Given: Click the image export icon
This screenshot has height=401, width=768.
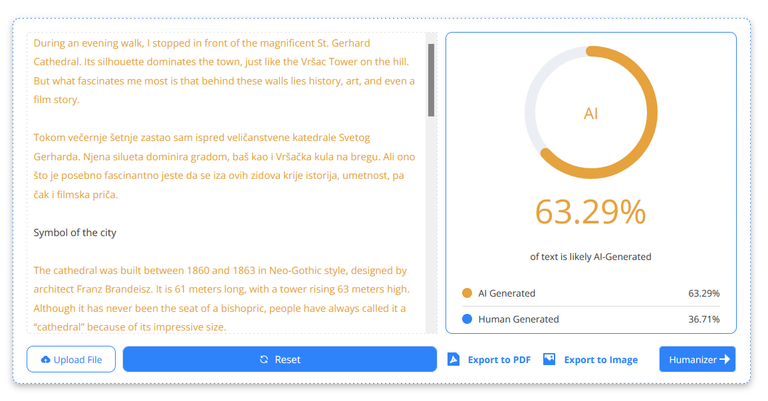Looking at the screenshot, I should pos(549,359).
